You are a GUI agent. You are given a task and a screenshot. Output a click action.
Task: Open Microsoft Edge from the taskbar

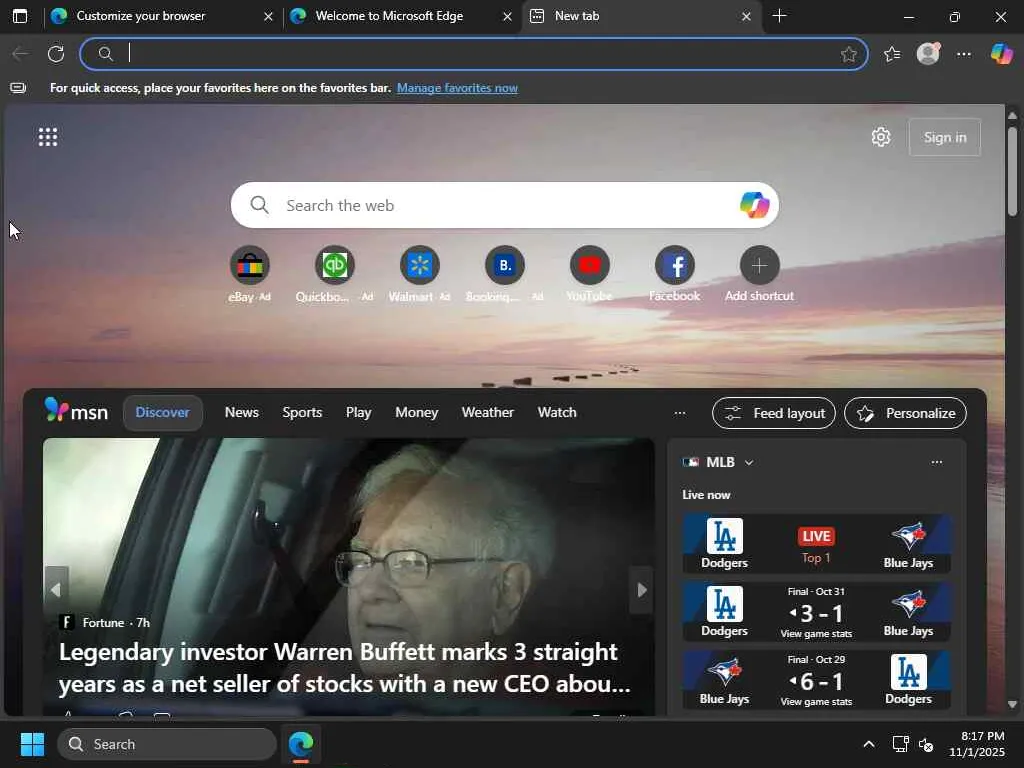(x=301, y=744)
